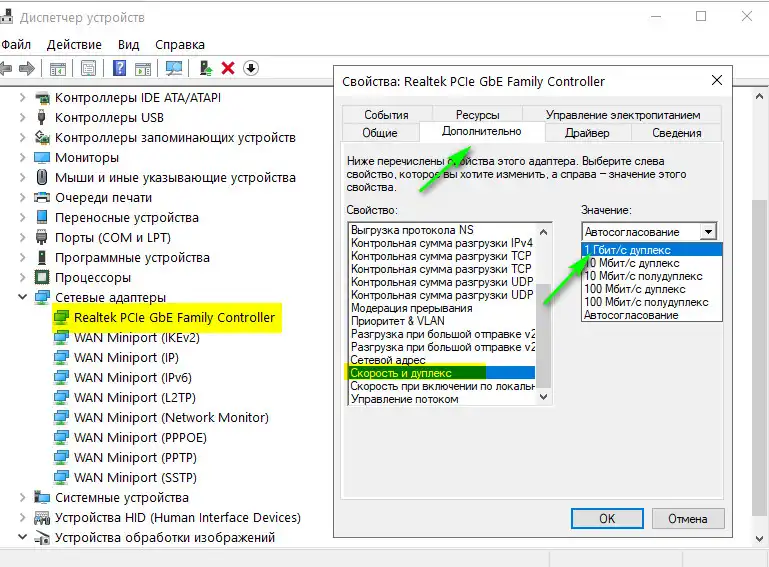Collapse the Сетевые адаптеры tree node
Image resolution: width=769 pixels, height=567 pixels.
[24, 298]
